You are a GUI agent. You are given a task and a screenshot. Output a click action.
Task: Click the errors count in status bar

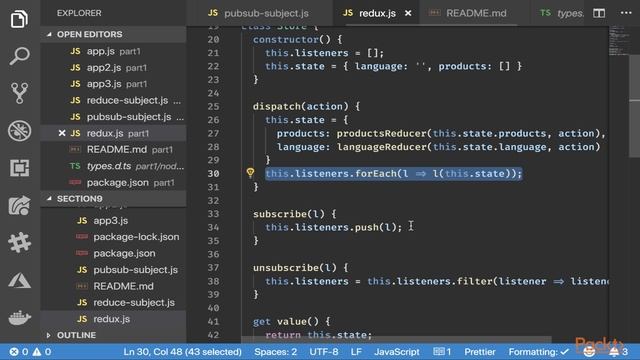pyautogui.click(x=19, y=352)
